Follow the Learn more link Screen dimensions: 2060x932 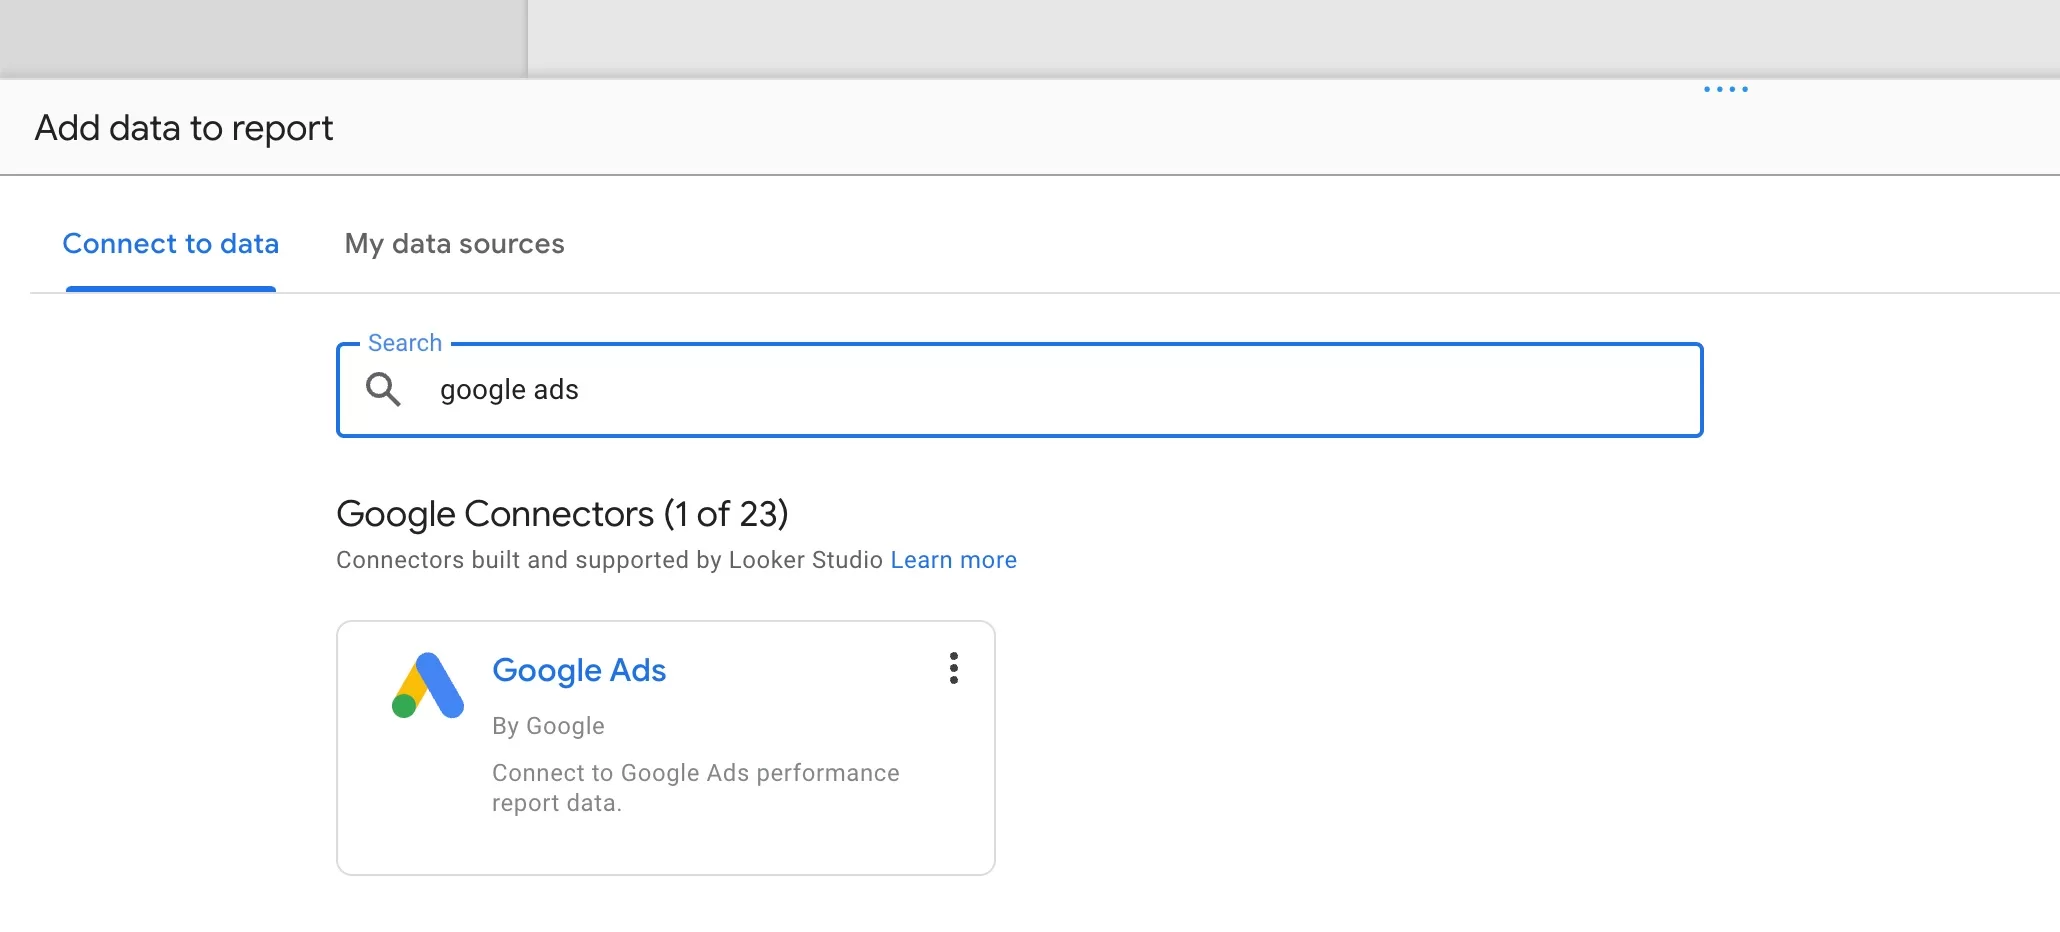(x=954, y=560)
